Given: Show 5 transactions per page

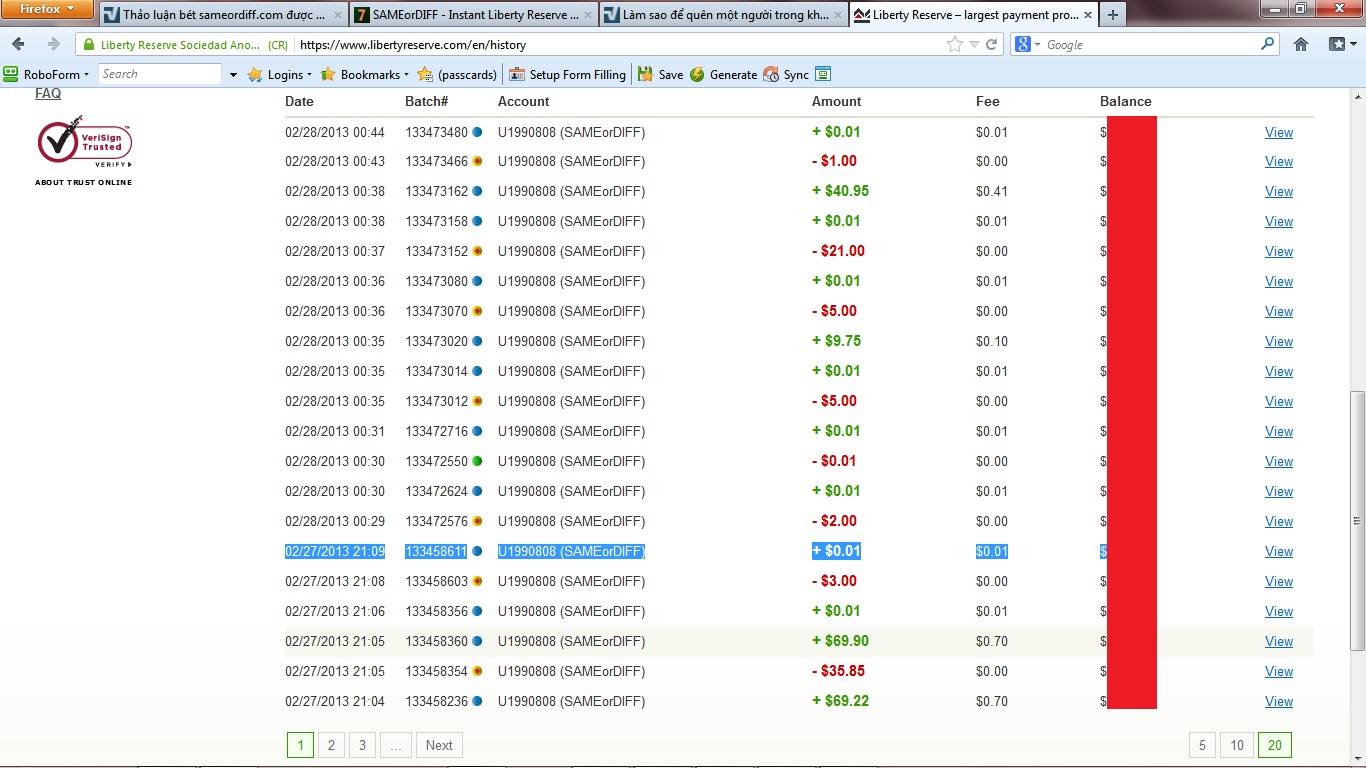Looking at the screenshot, I should (x=1202, y=745).
